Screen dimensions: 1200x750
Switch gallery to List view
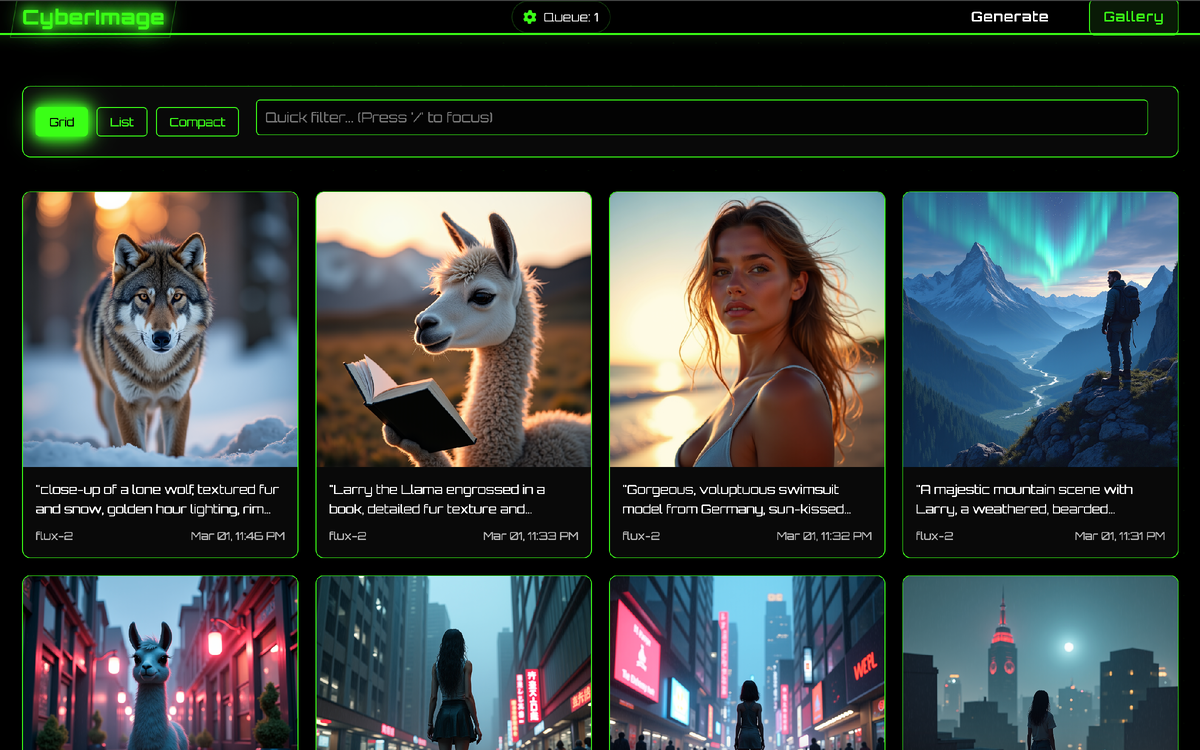pos(122,122)
